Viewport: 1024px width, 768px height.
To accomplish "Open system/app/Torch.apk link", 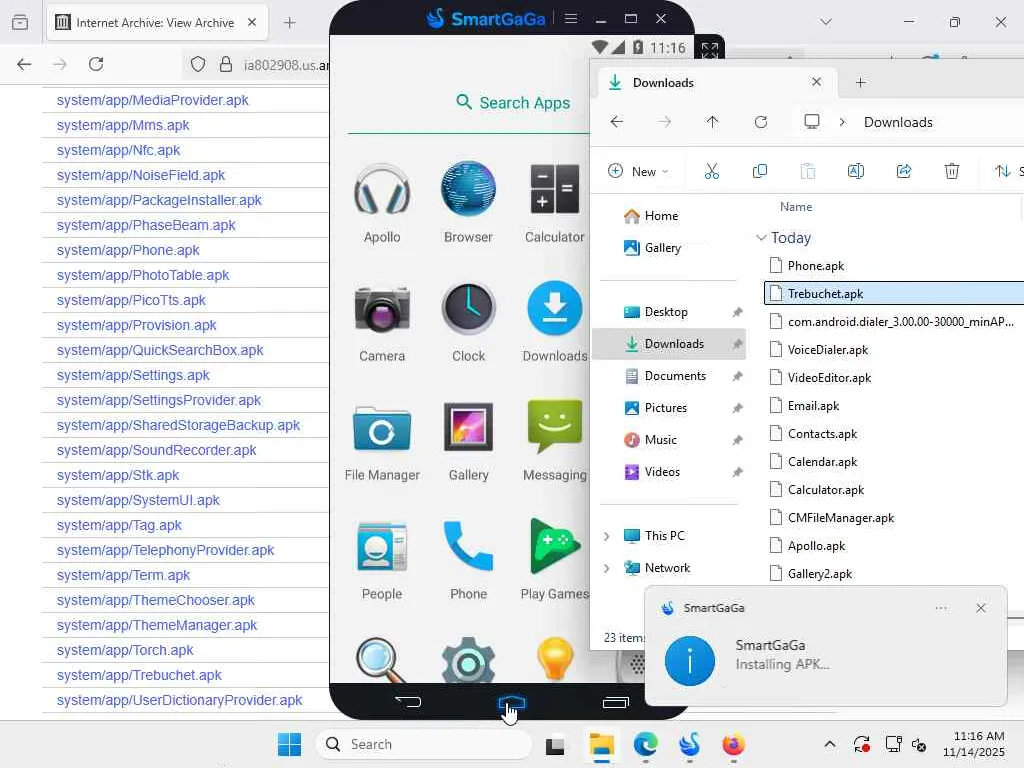I will click(x=125, y=650).
